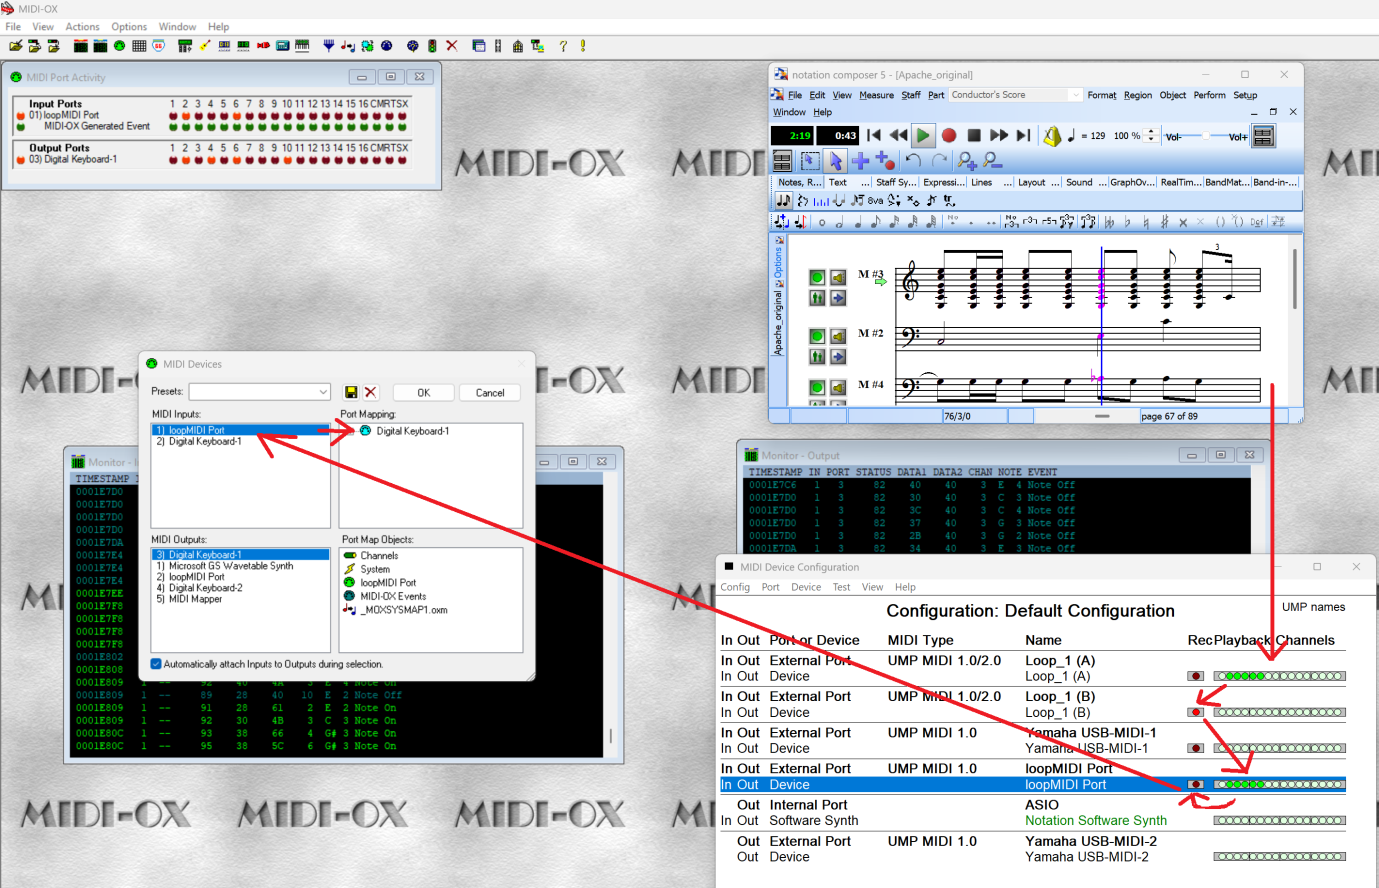1379x888 pixels.
Task: Click the piano keyboard icon in MIDI-OX toolbar
Action: (x=302, y=46)
